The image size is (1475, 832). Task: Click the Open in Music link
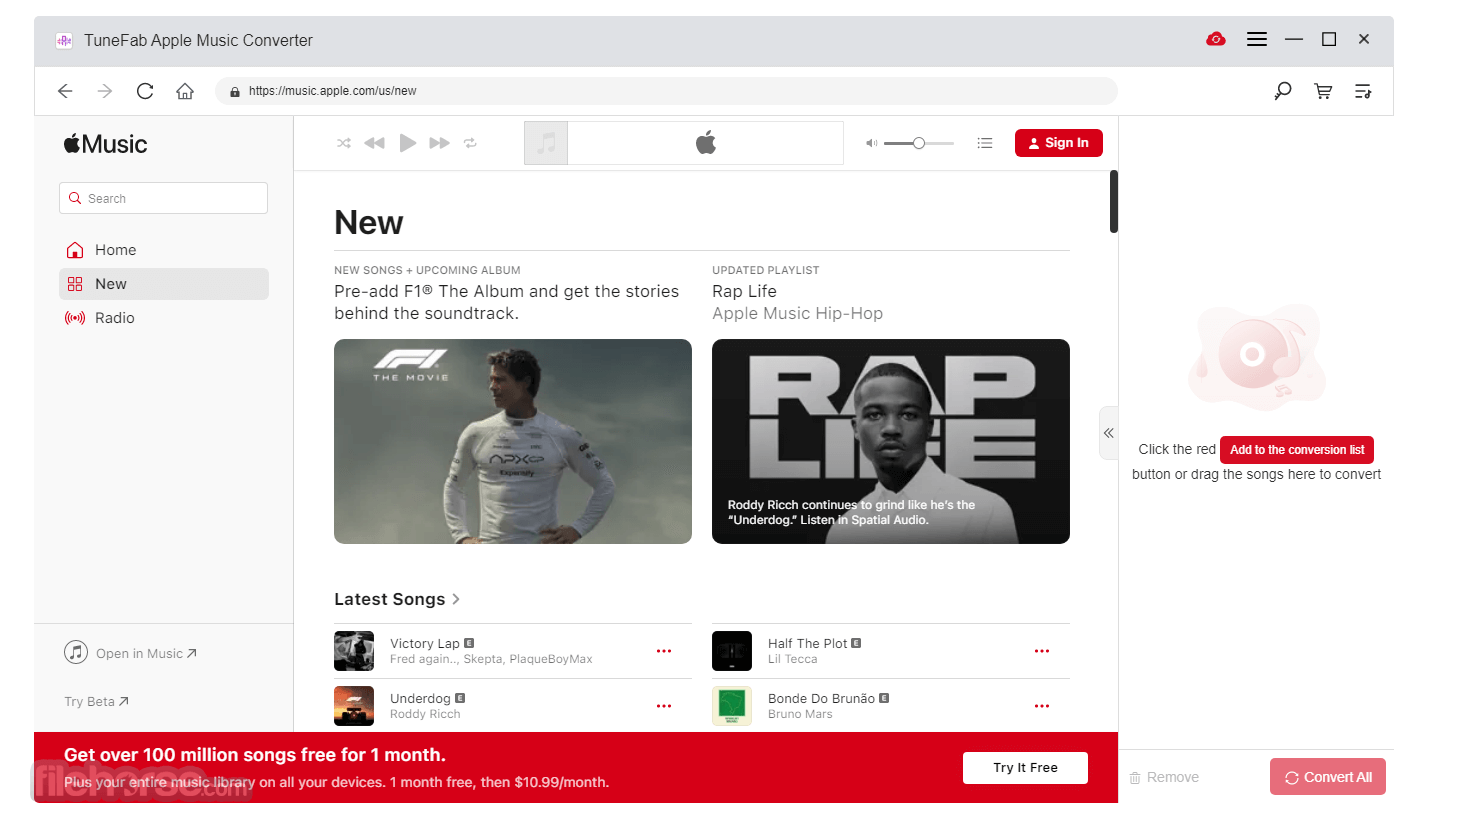pyautogui.click(x=131, y=653)
